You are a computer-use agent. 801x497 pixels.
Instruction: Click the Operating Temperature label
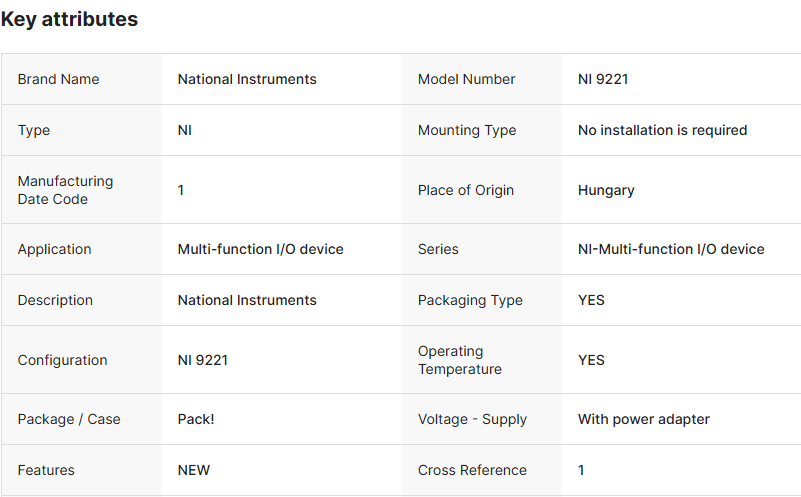460,360
